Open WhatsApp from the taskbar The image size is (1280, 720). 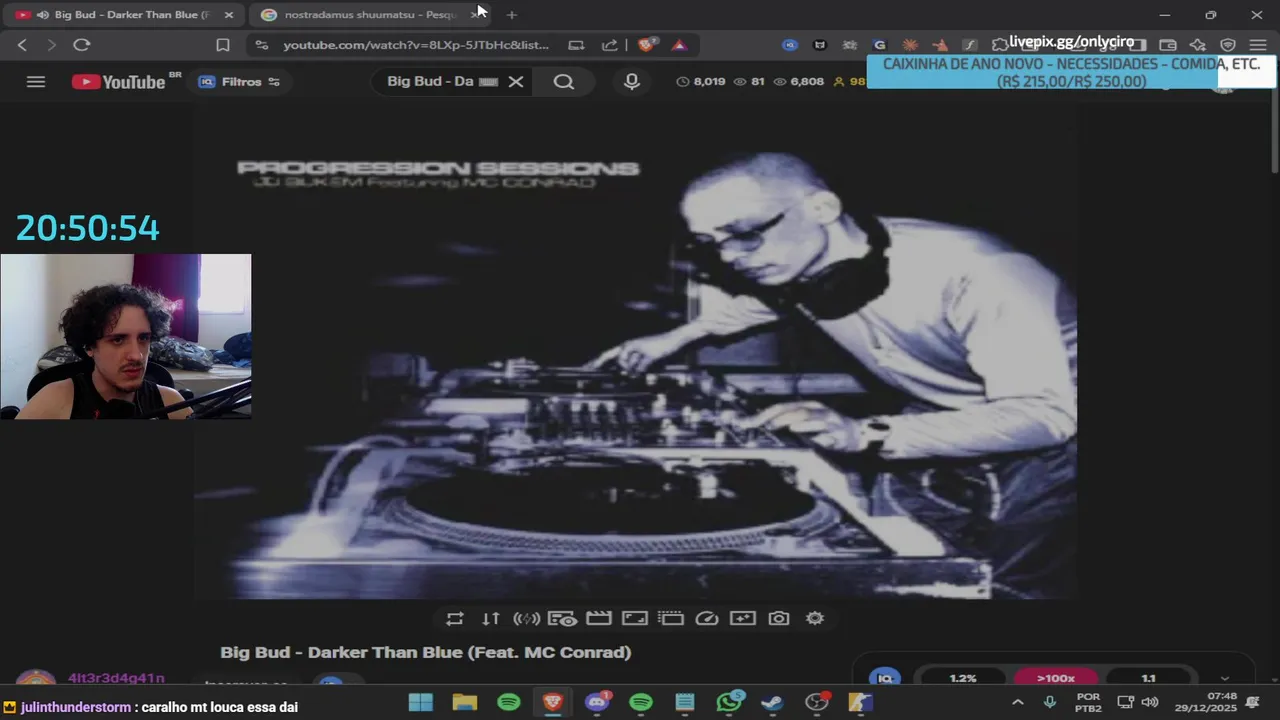click(729, 703)
